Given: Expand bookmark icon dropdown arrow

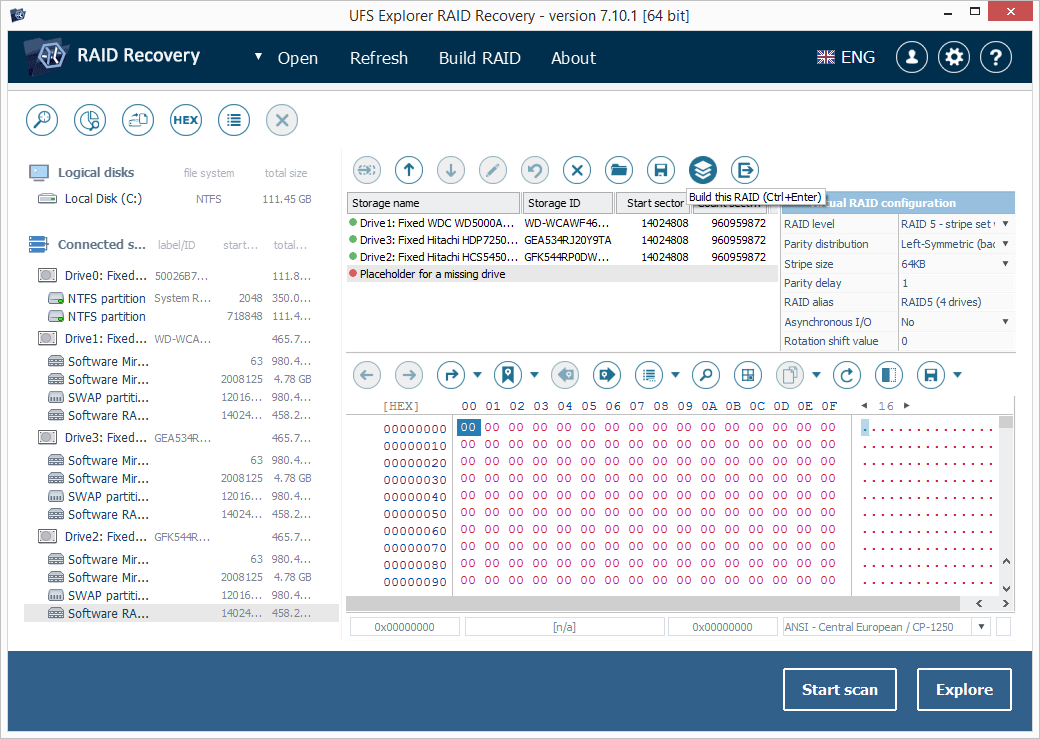Looking at the screenshot, I should point(535,375).
